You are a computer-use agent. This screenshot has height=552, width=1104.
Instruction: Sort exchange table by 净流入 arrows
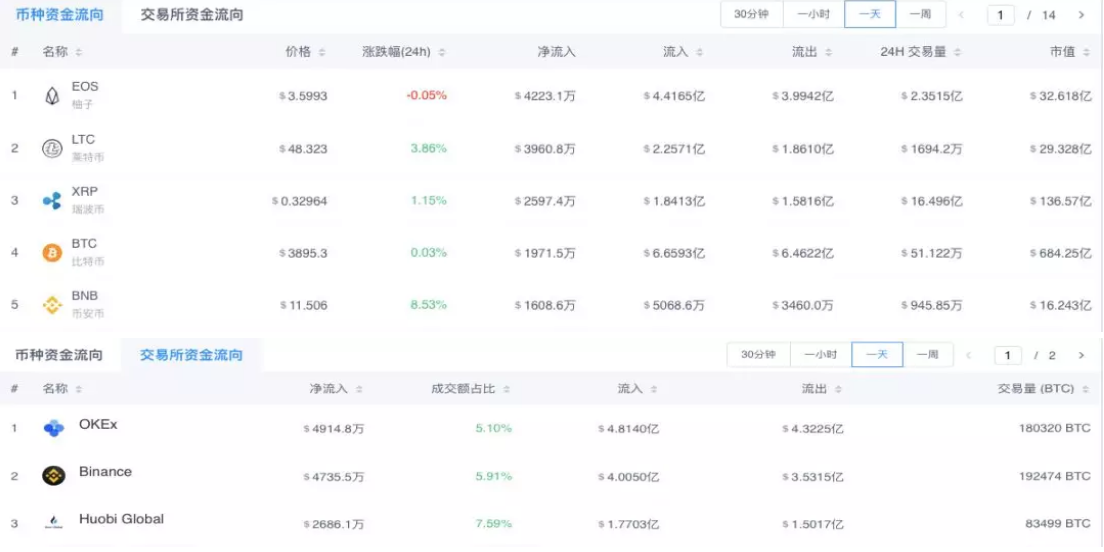tap(359, 389)
